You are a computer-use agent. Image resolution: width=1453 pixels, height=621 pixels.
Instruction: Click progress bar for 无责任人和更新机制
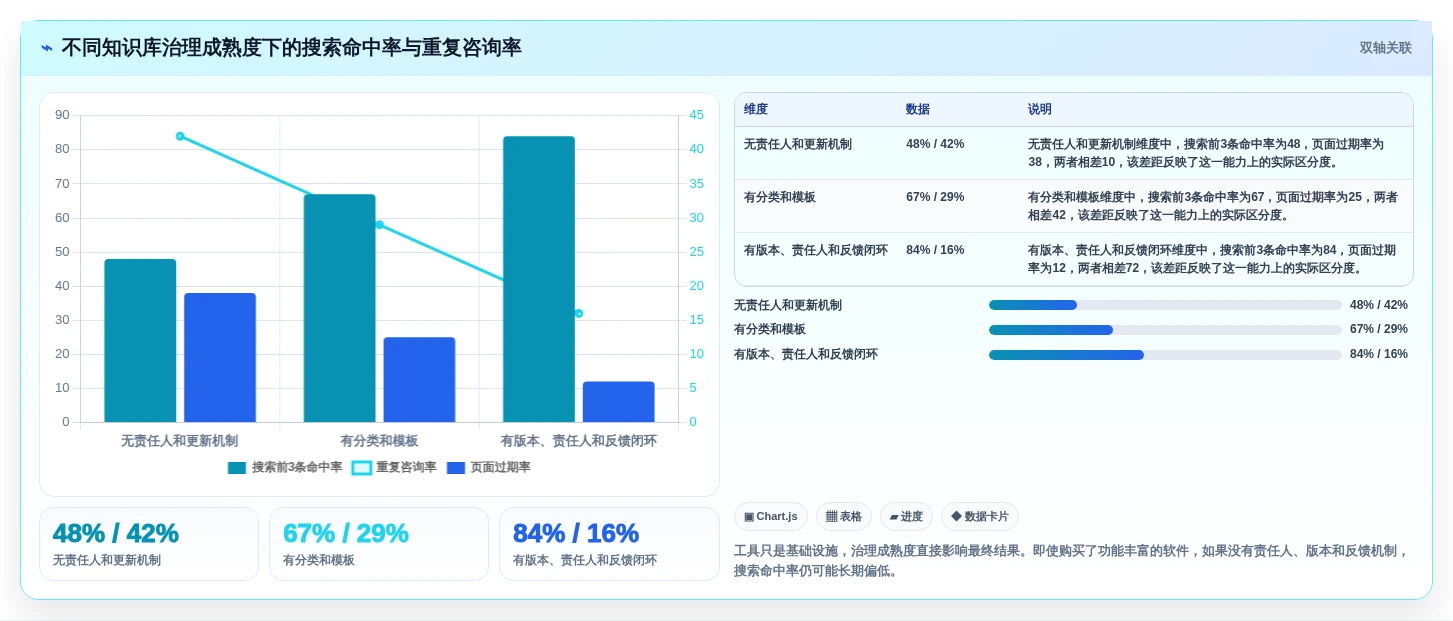[1165, 305]
